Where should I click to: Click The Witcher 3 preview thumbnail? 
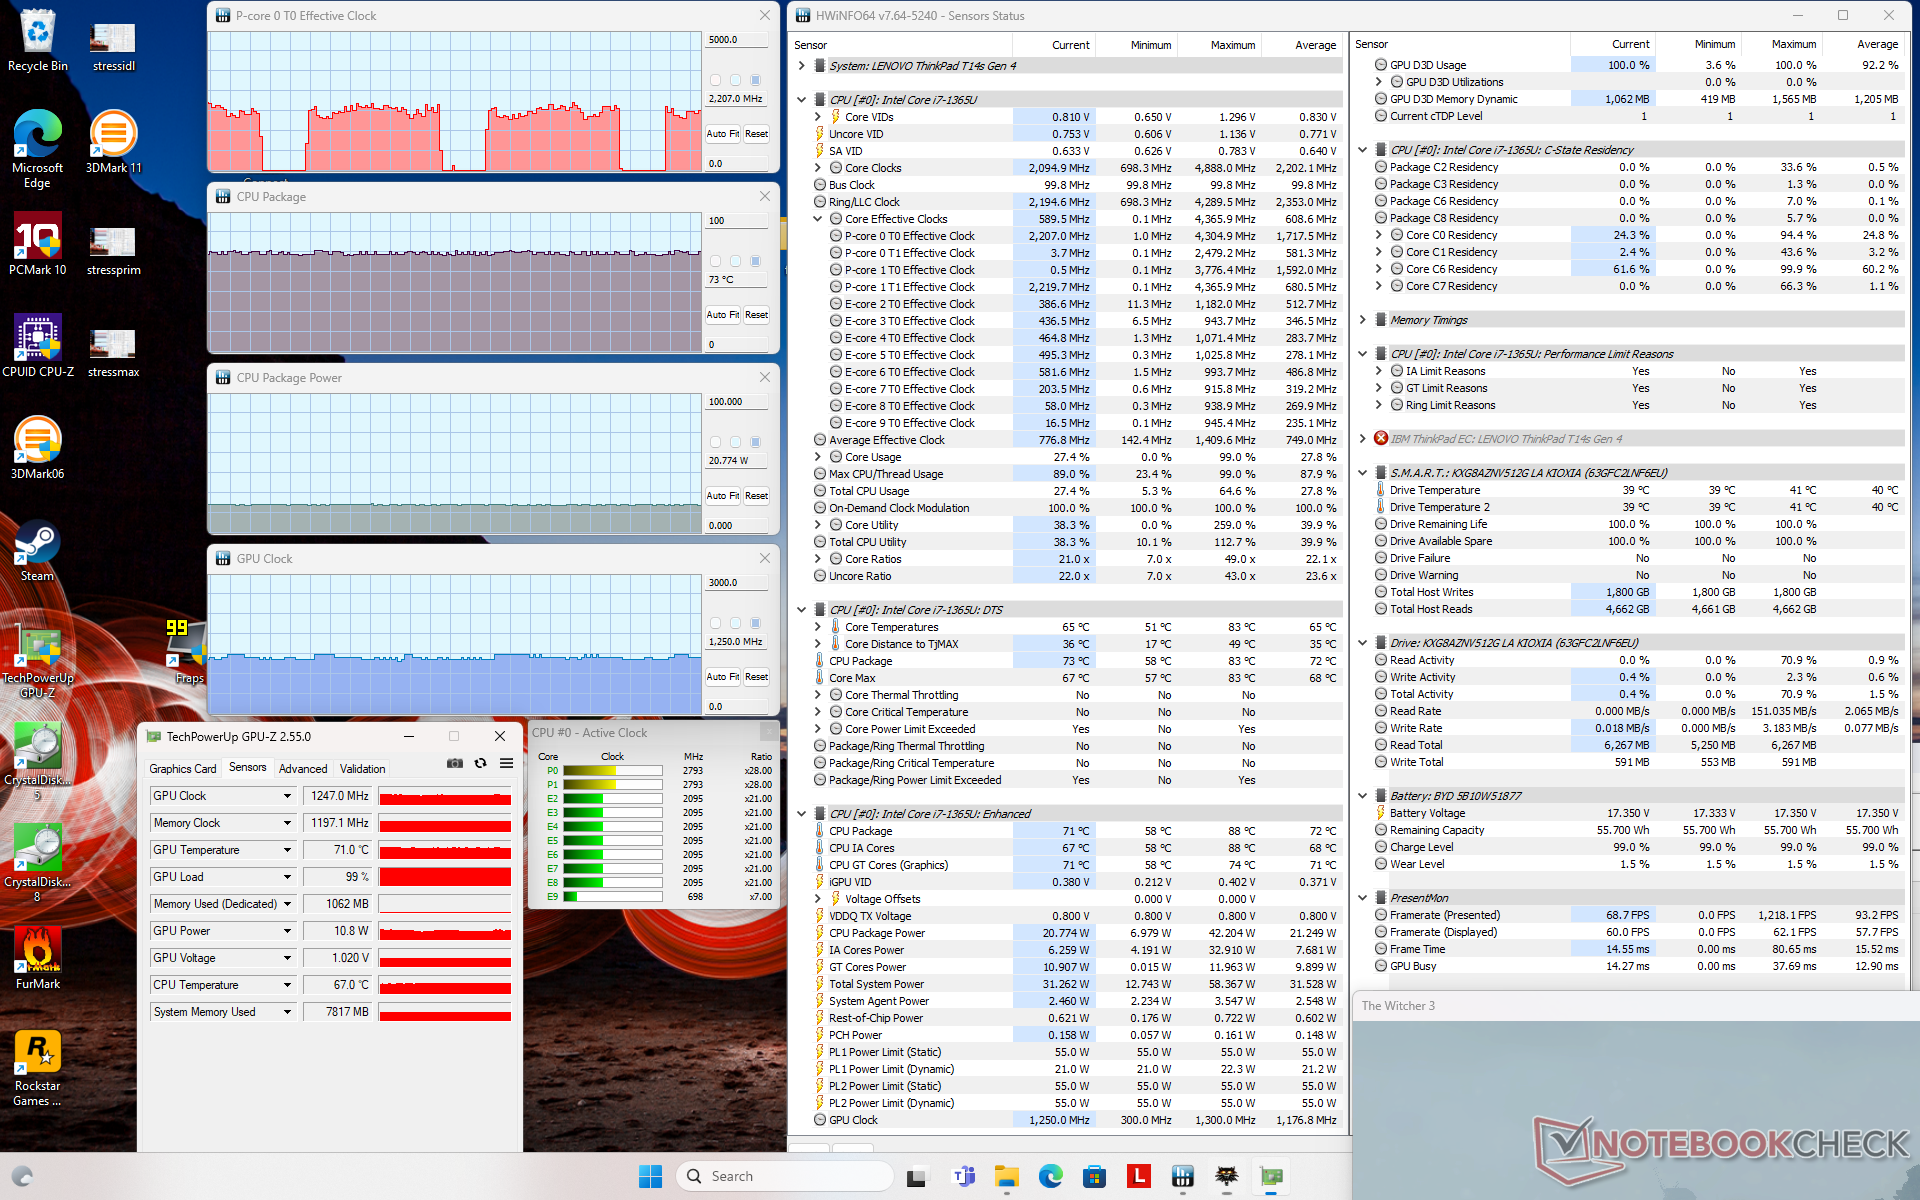1635,1095
